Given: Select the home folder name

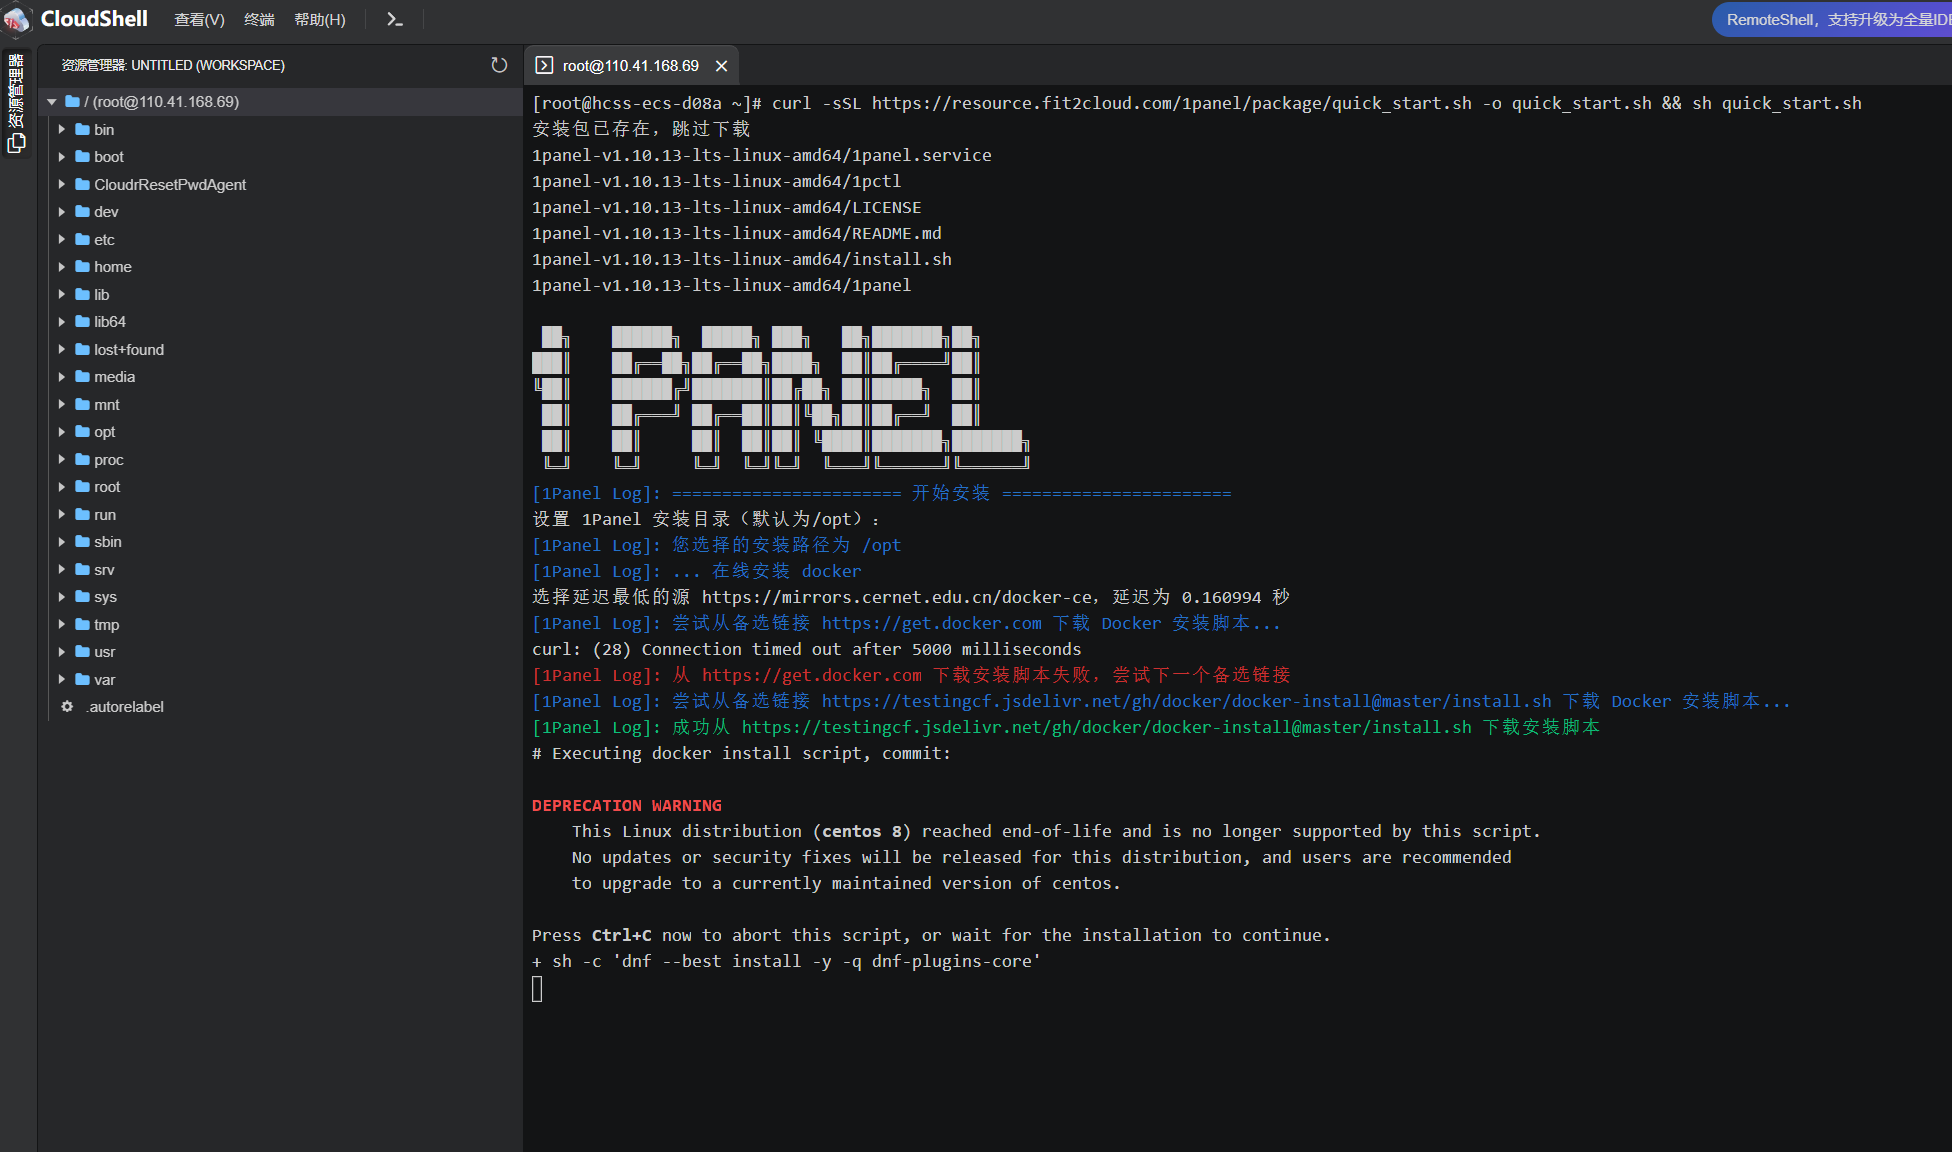Looking at the screenshot, I should pos(113,267).
